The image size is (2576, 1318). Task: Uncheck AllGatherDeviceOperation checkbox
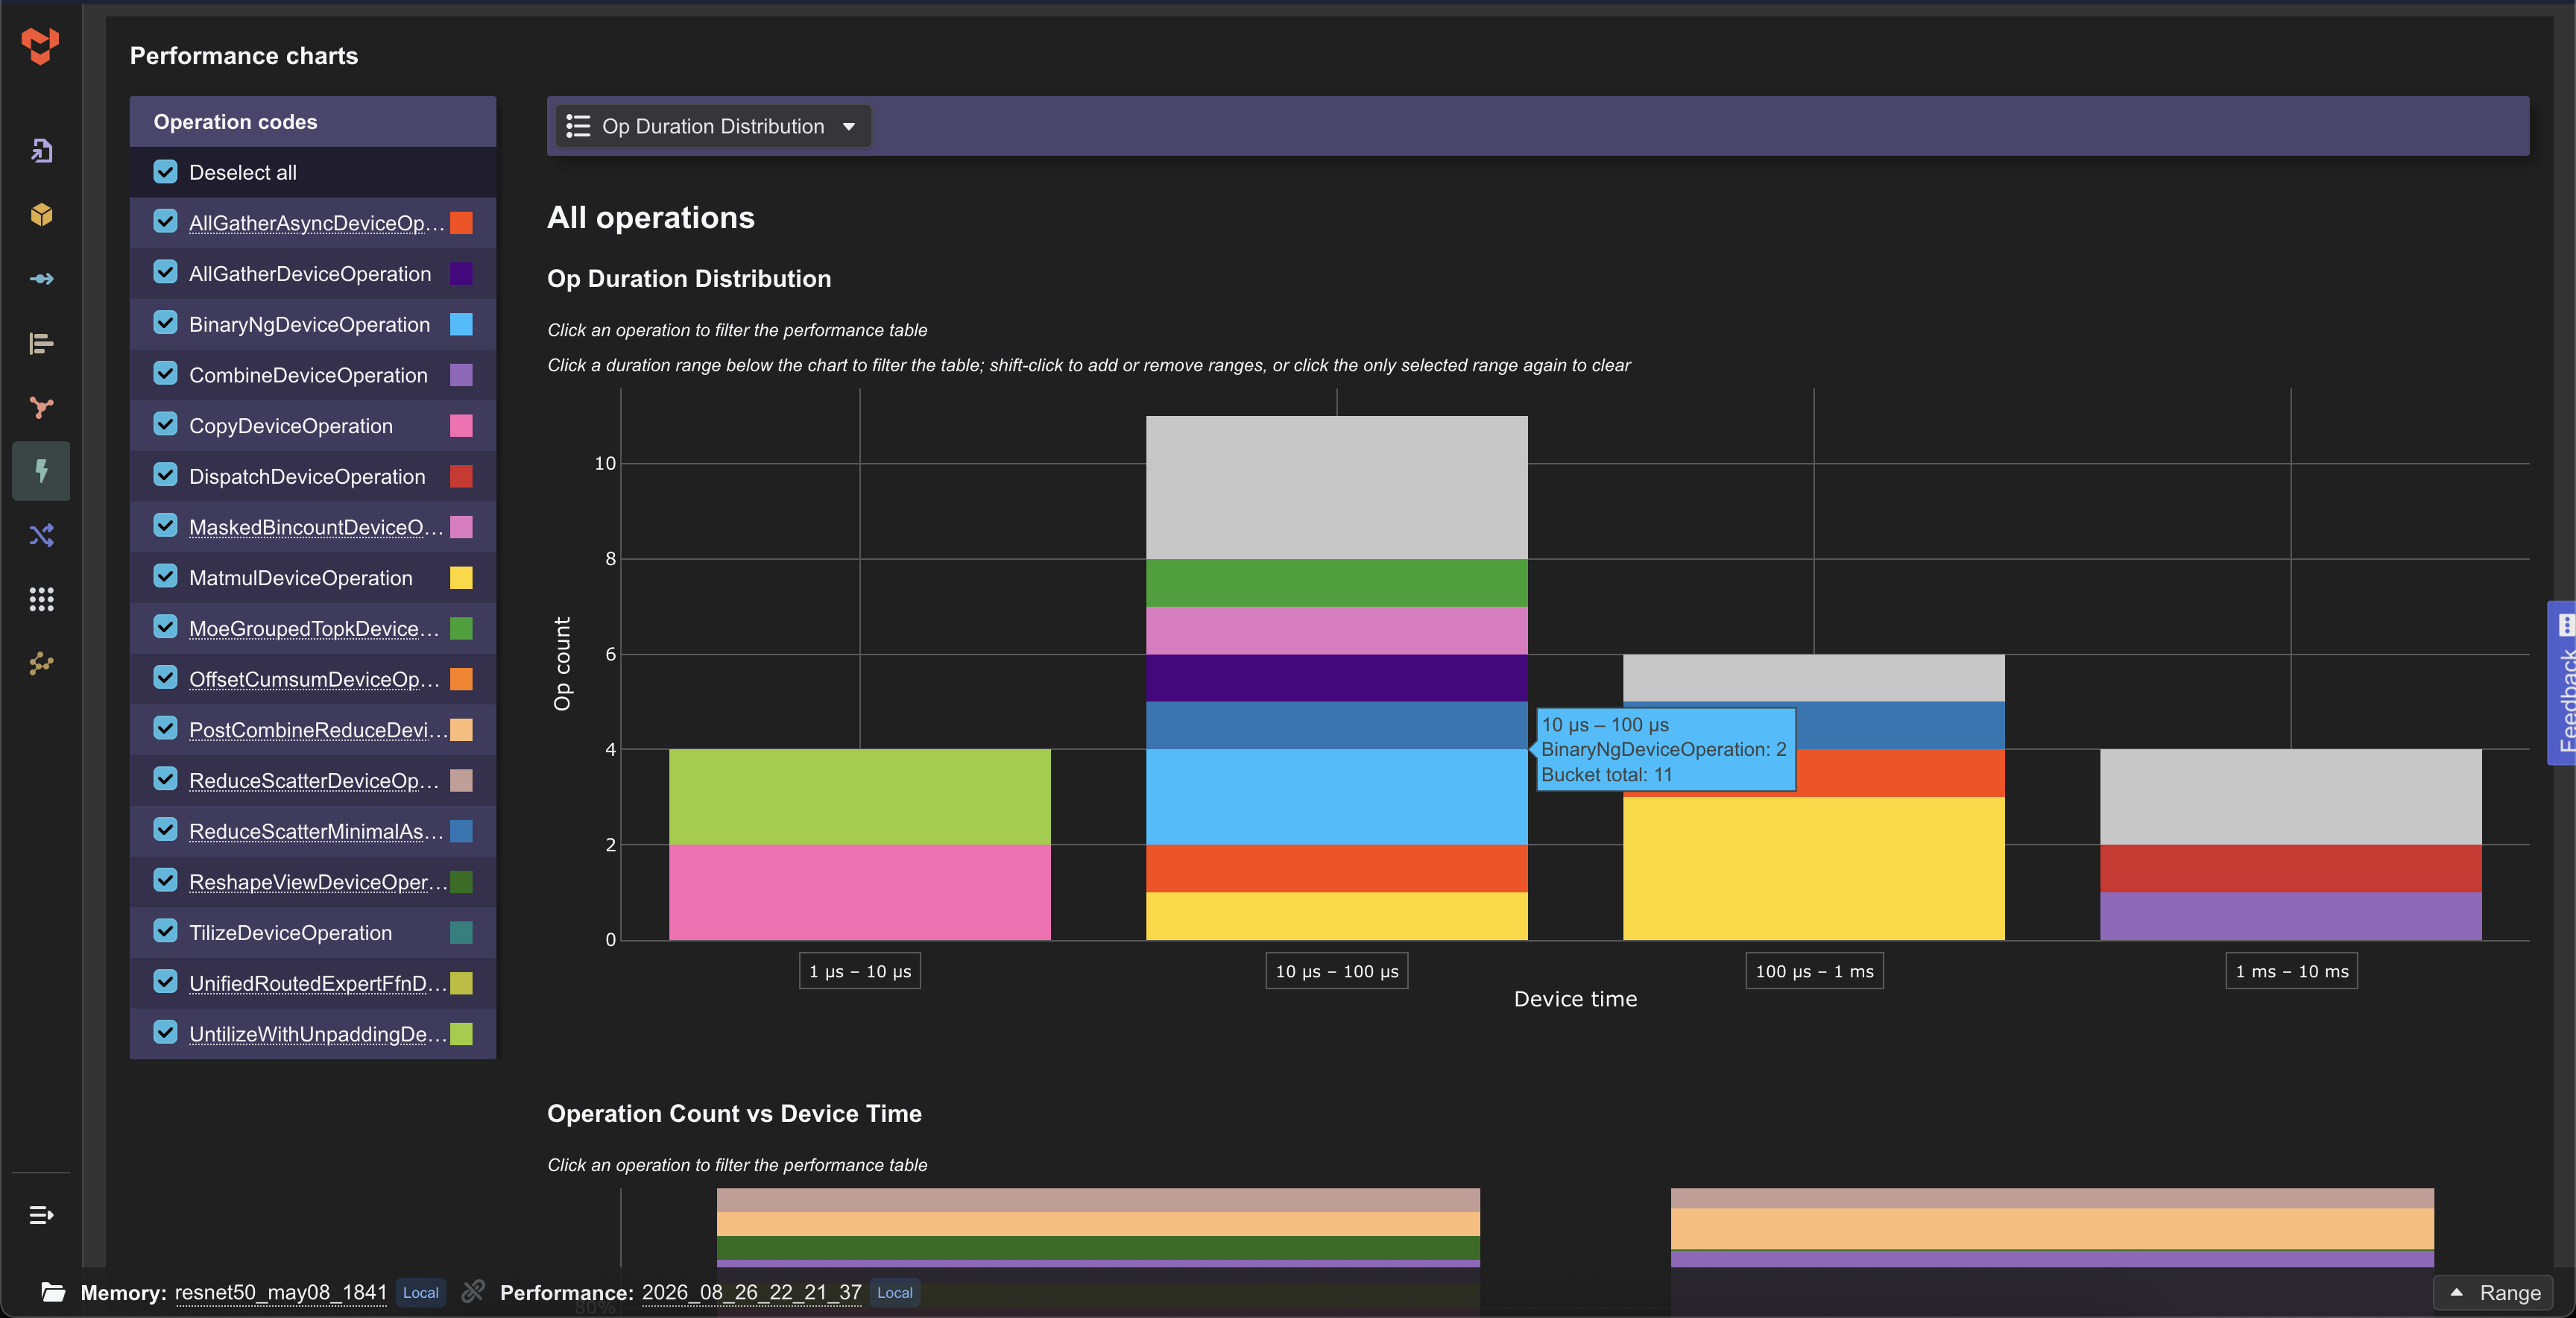click(x=165, y=273)
